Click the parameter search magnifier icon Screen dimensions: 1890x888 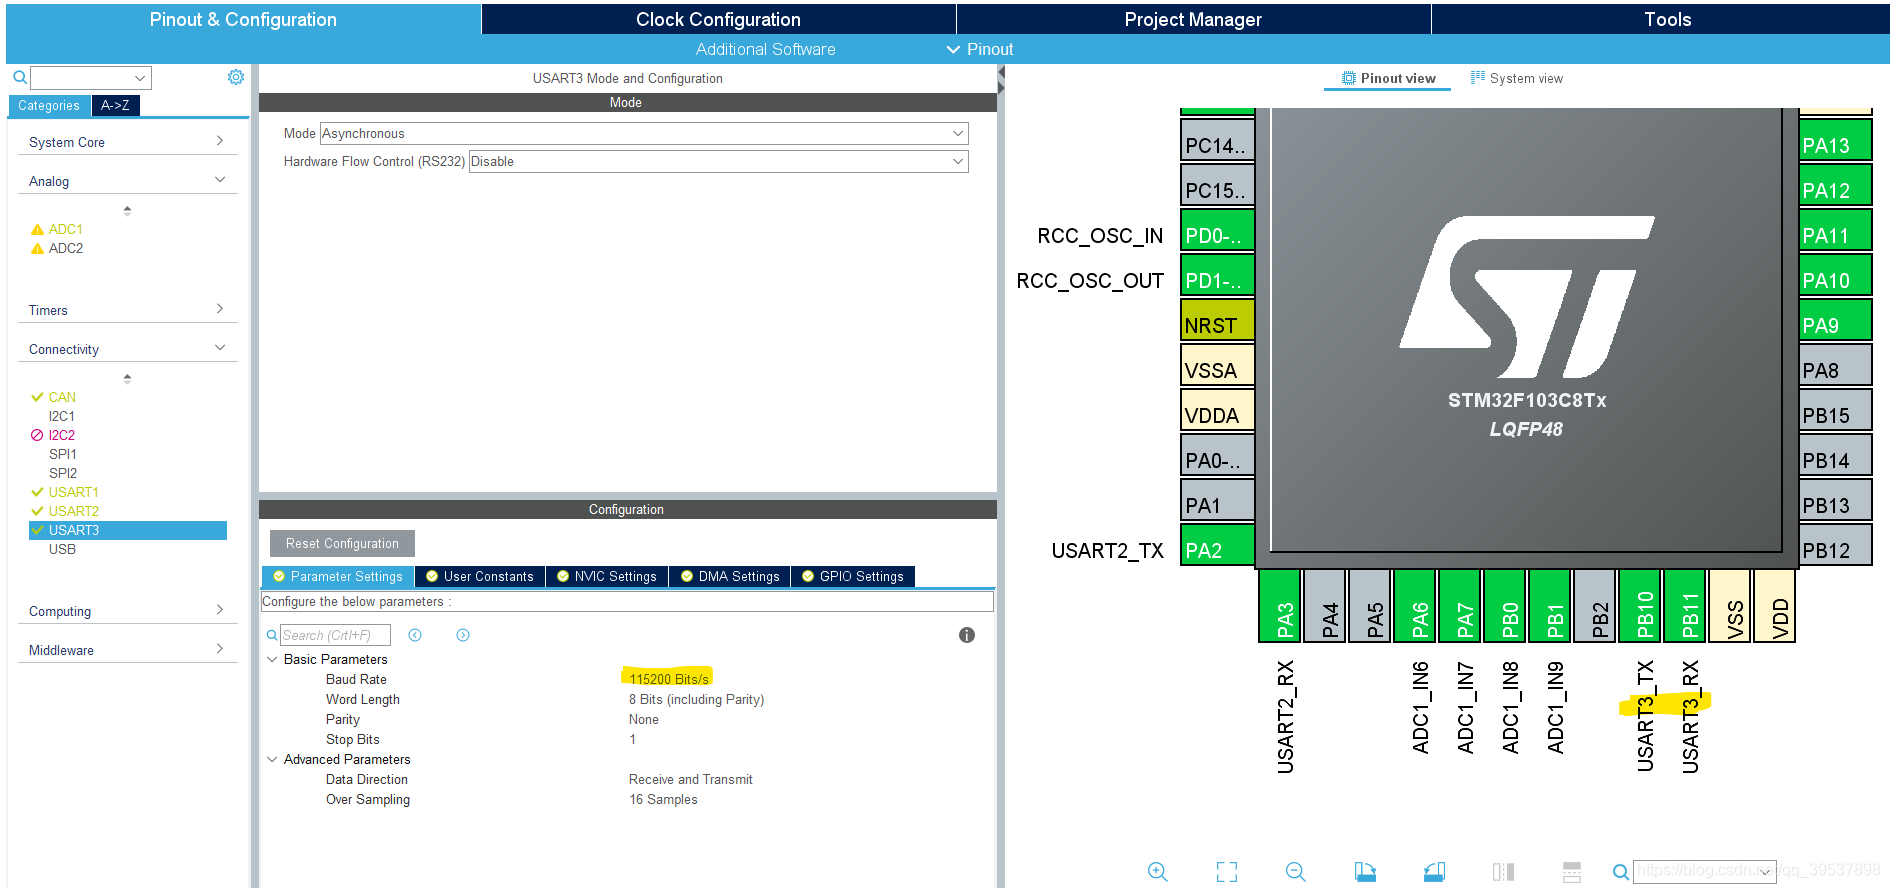click(272, 635)
